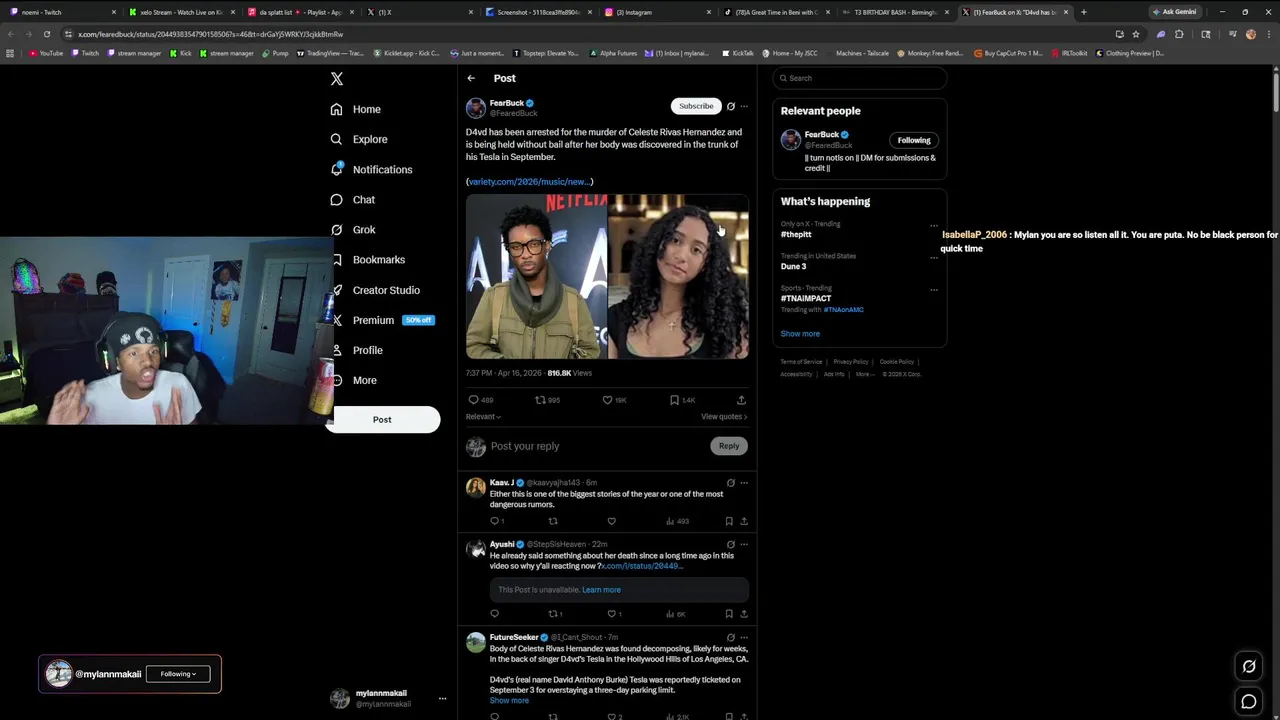This screenshot has width=1280, height=720.
Task: Open more options on Ayushi's reply
Action: 744,544
